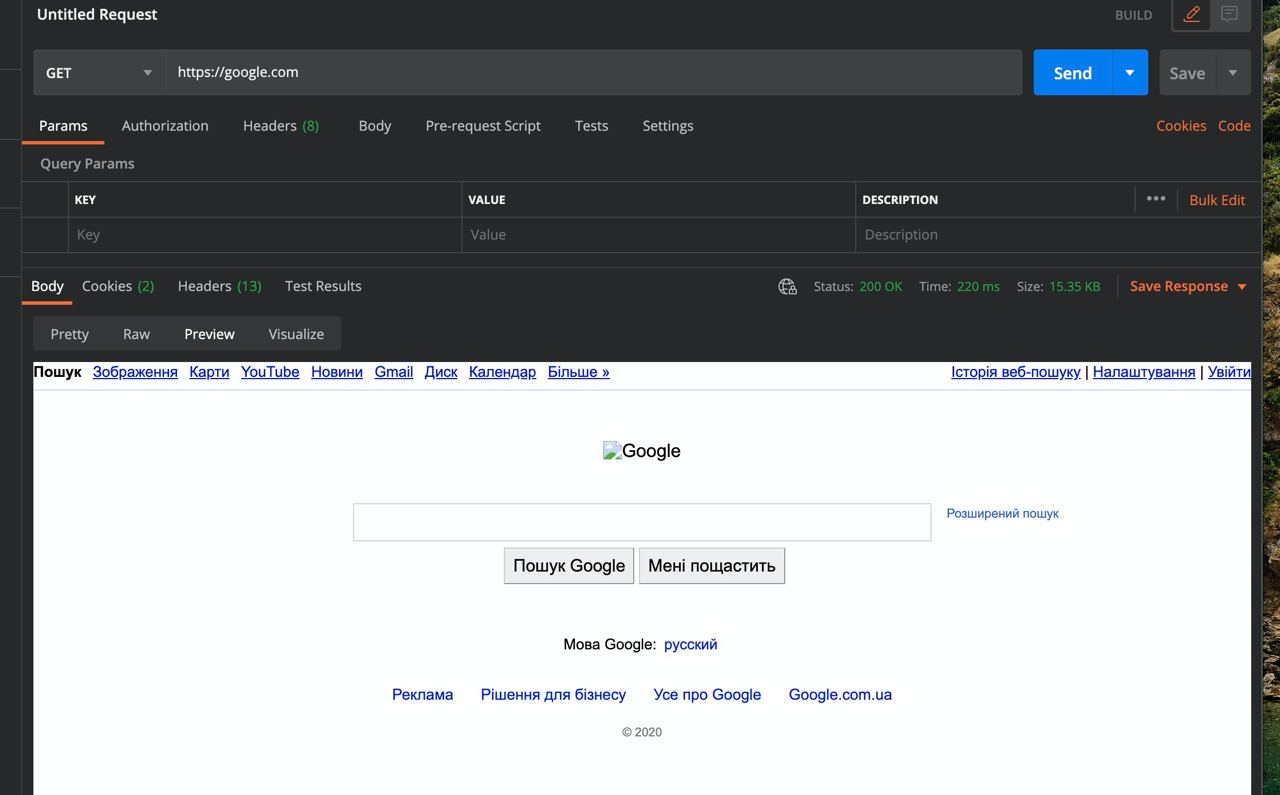
Task: Open the Pre-request Script tab
Action: [483, 126]
